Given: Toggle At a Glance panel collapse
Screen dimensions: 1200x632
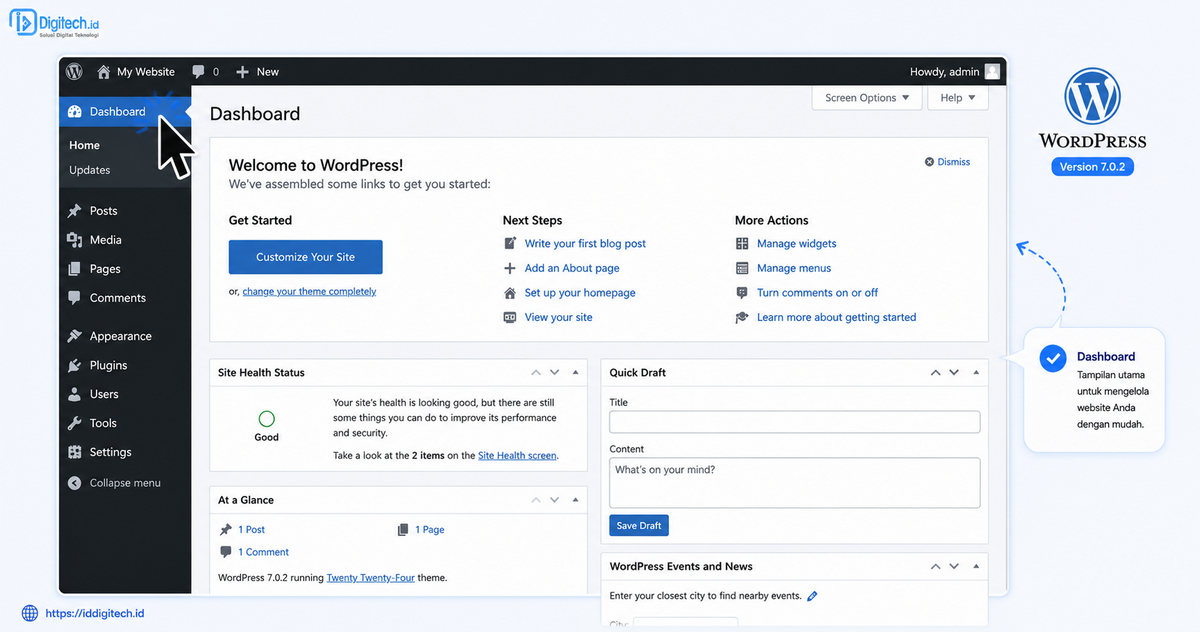Looking at the screenshot, I should [x=575, y=500].
